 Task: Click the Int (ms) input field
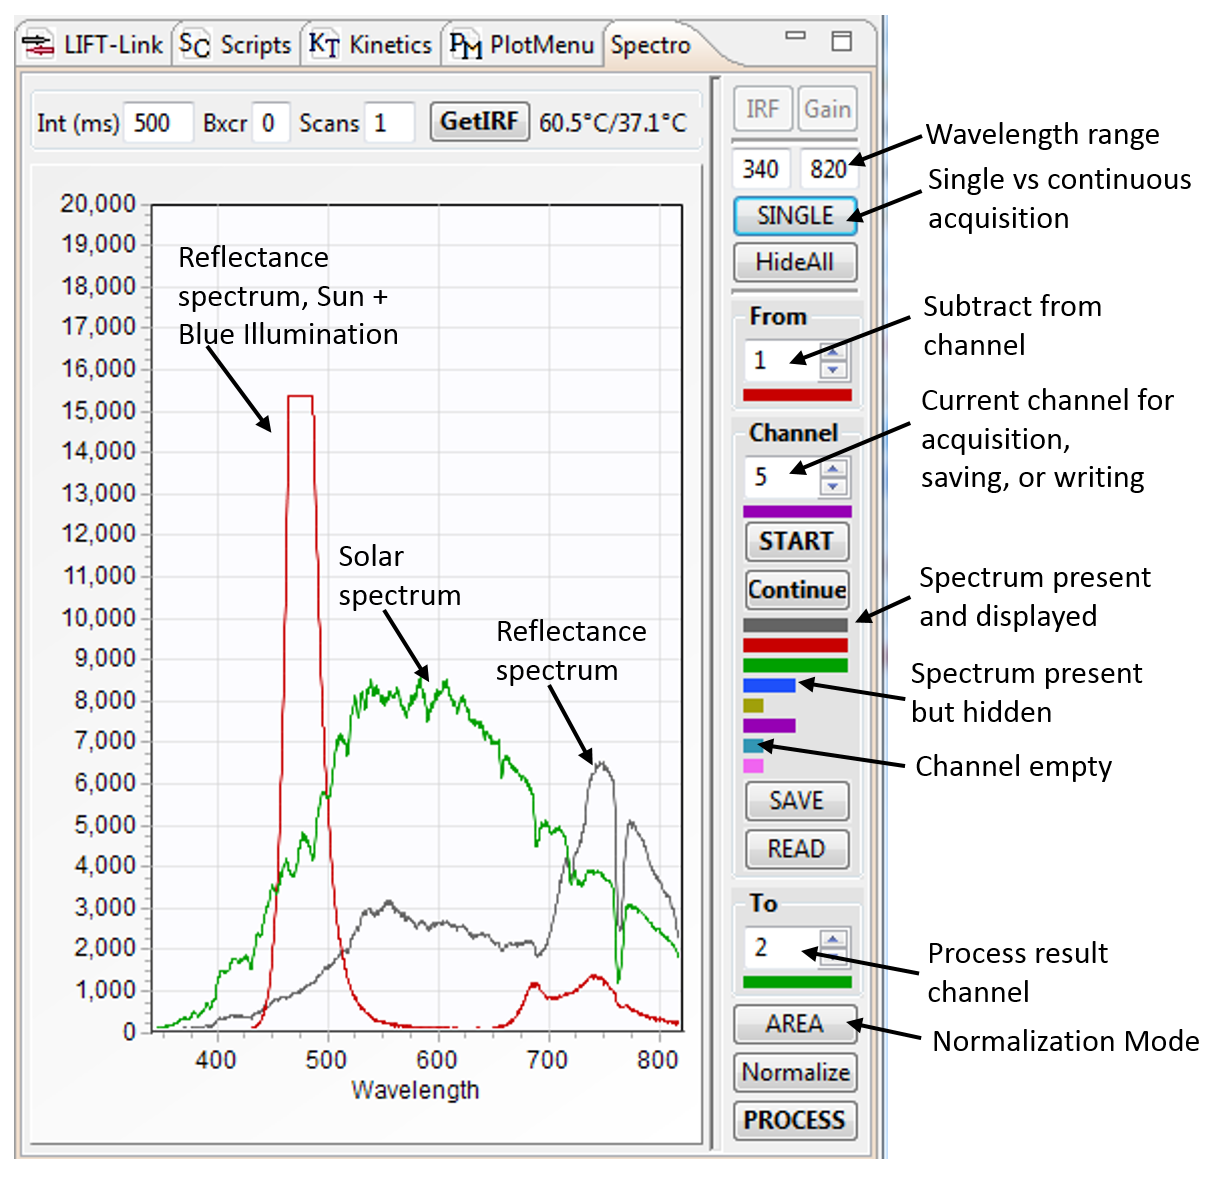coord(157,123)
